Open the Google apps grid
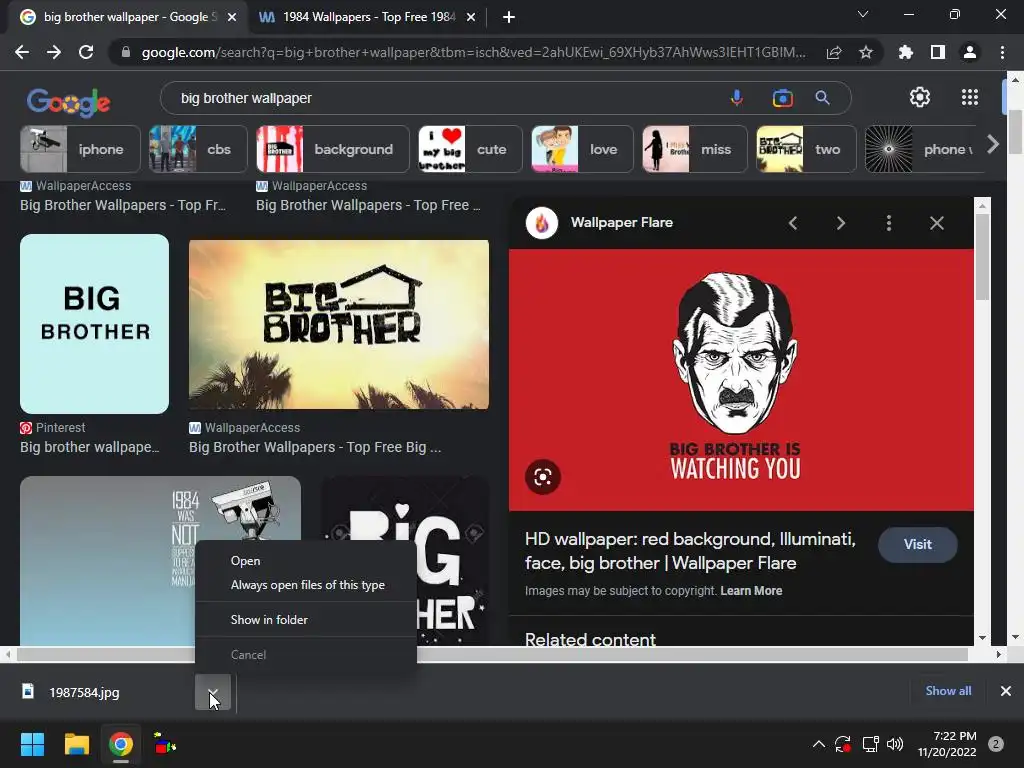 coord(970,97)
